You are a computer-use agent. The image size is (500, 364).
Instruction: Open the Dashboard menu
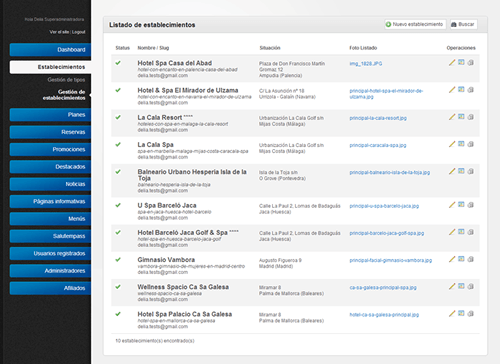(50, 50)
